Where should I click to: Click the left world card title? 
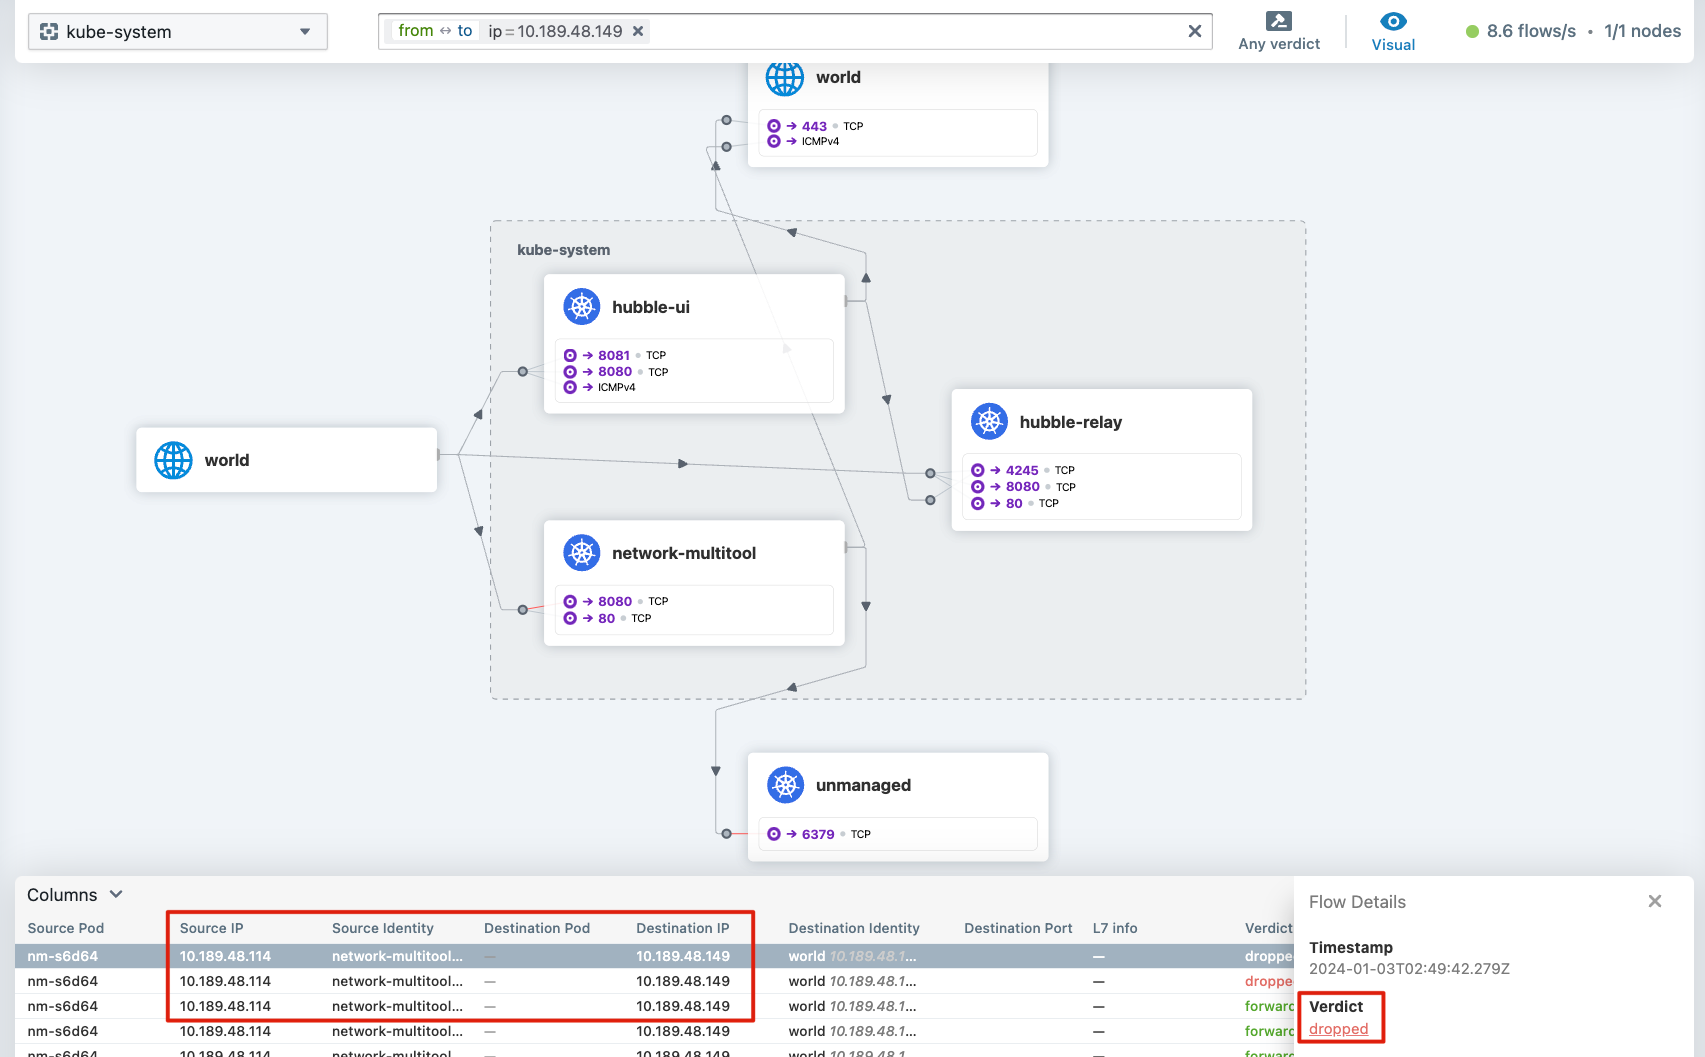click(x=227, y=460)
